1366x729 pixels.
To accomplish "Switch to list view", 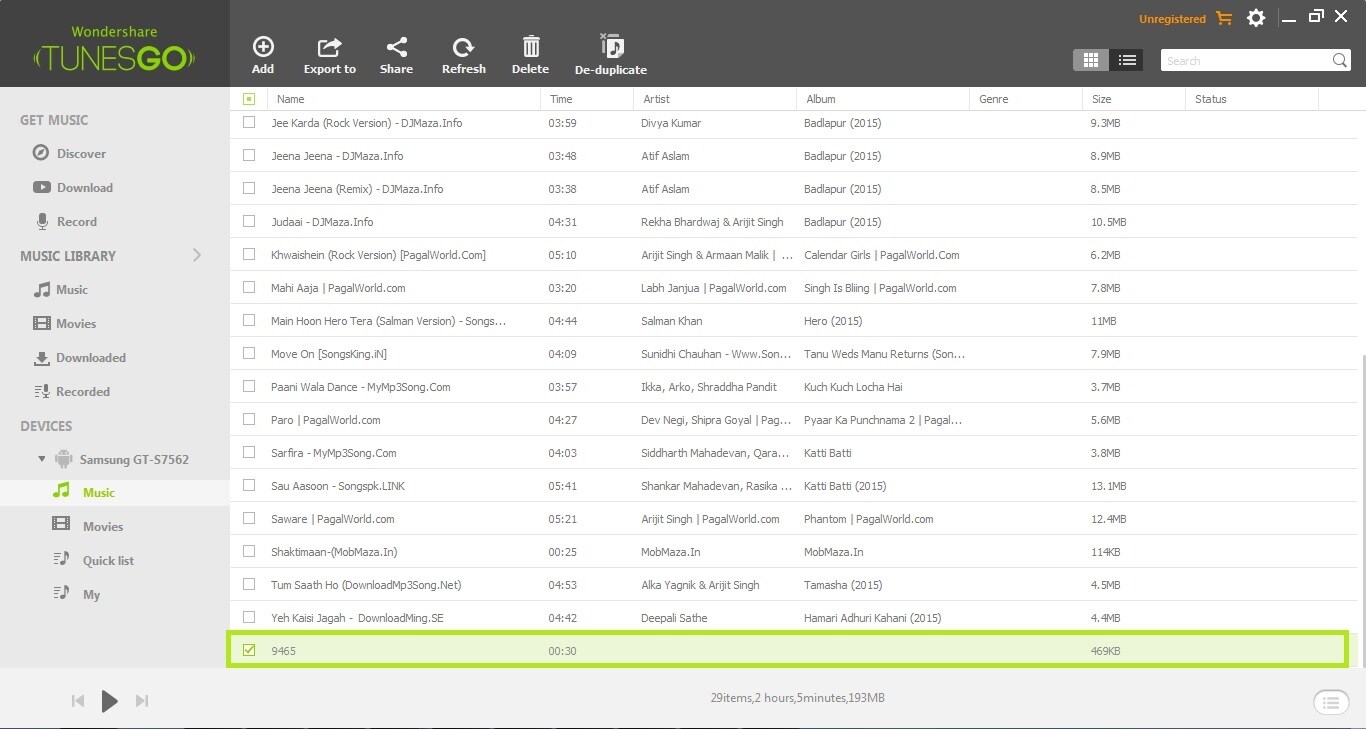I will [1127, 60].
